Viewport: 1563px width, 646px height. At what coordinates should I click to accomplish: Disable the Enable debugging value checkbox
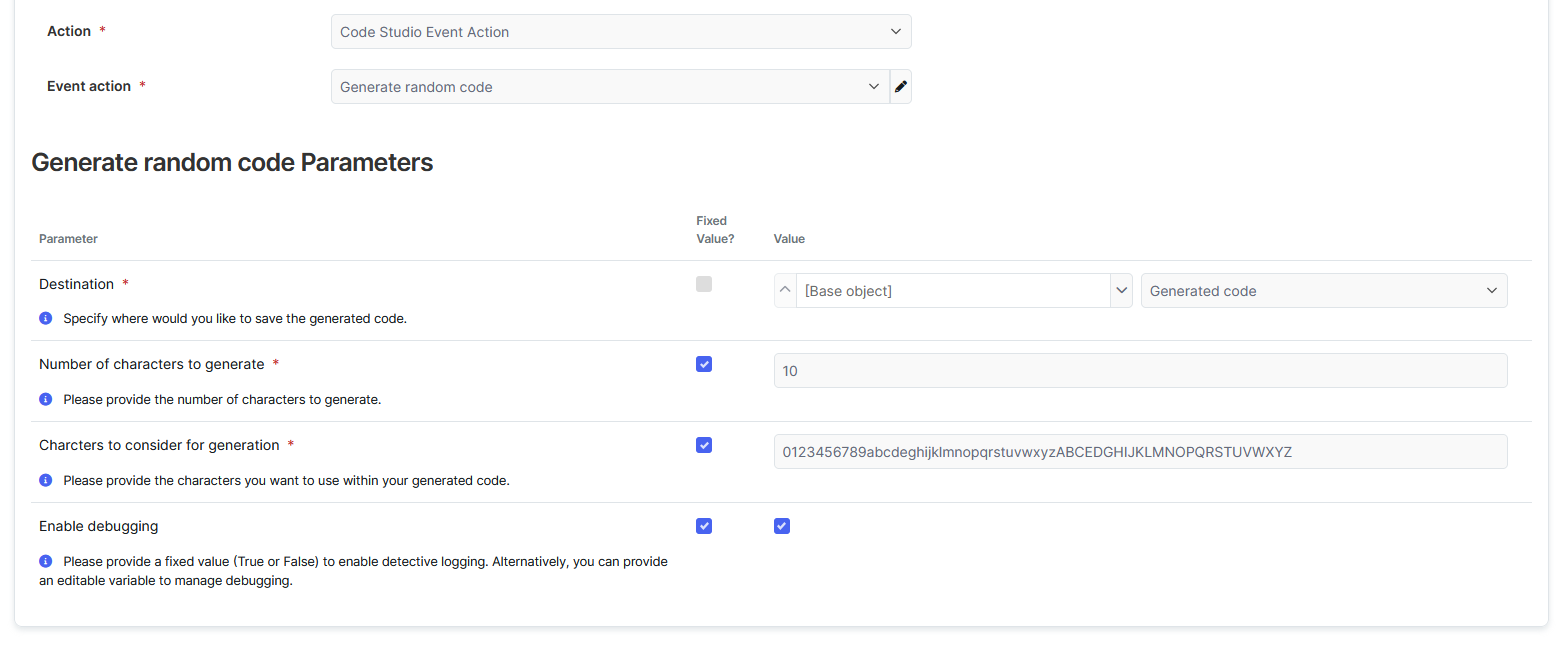pyautogui.click(x=782, y=526)
